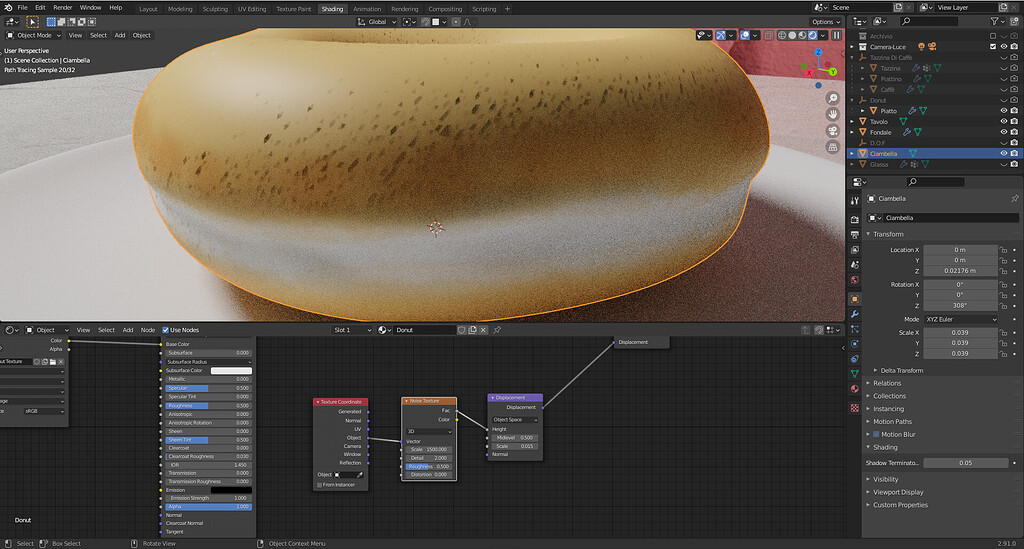The image size is (1024, 549).
Task: Hide Ciambella with its eye icon
Action: pos(1004,153)
